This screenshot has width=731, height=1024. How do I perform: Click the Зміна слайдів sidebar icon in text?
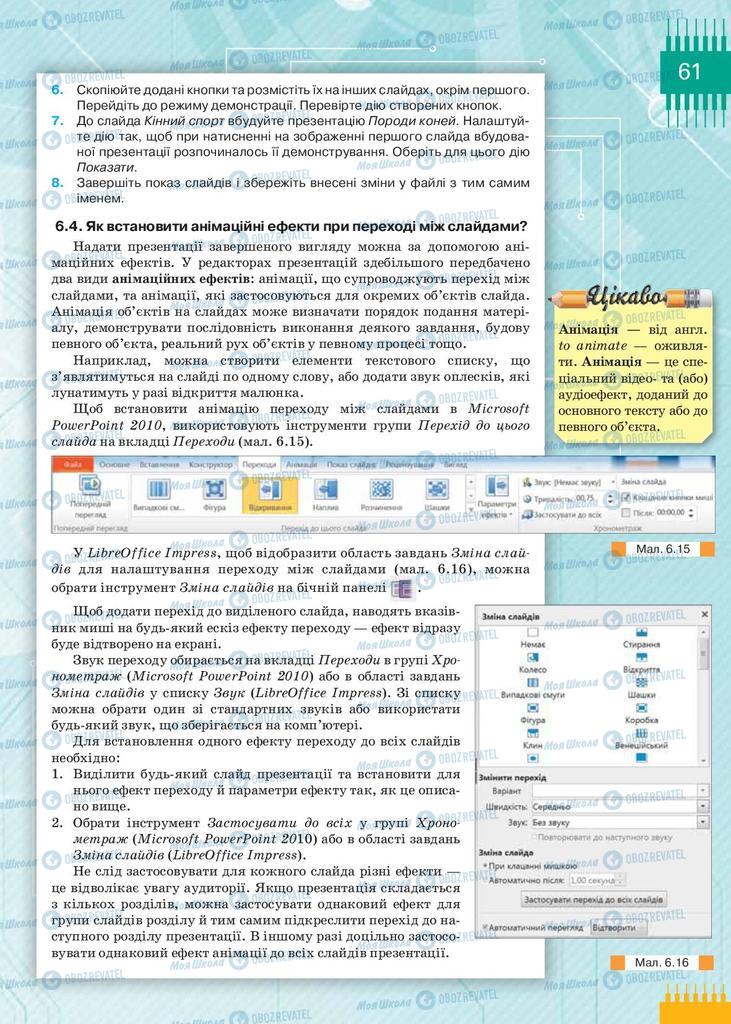400,587
